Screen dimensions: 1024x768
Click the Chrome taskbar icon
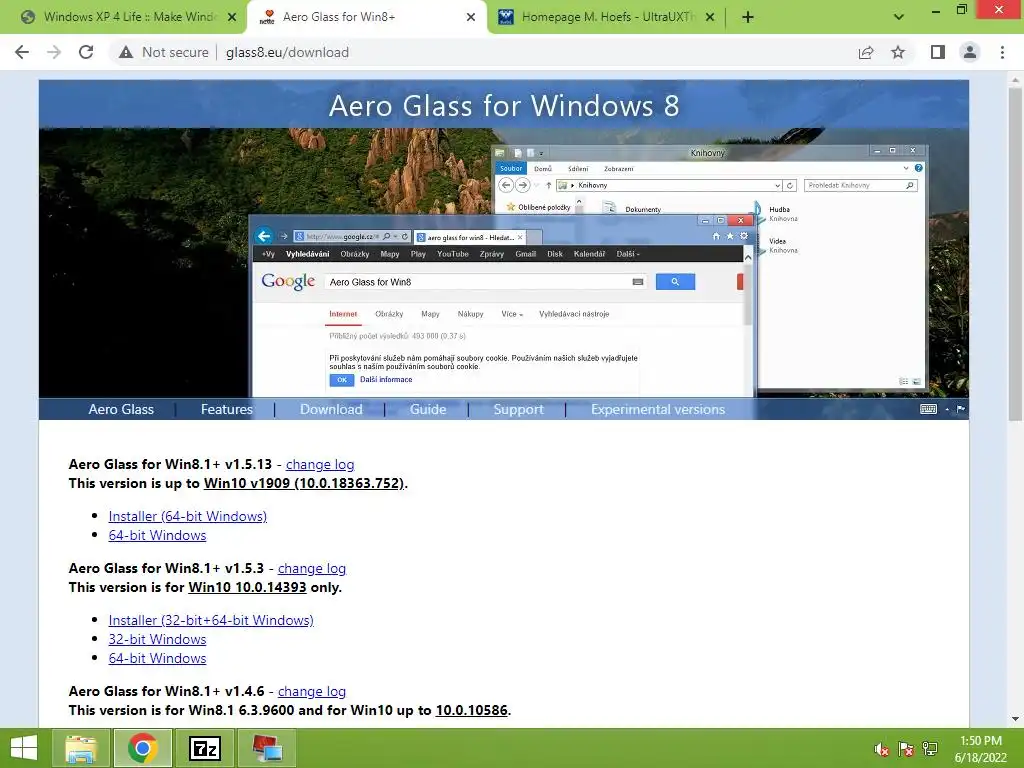pyautogui.click(x=143, y=748)
